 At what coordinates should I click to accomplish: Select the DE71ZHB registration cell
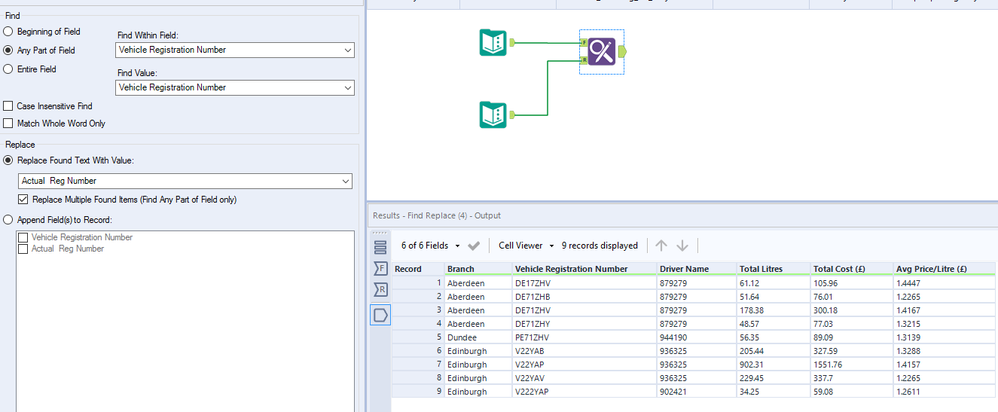(584, 296)
